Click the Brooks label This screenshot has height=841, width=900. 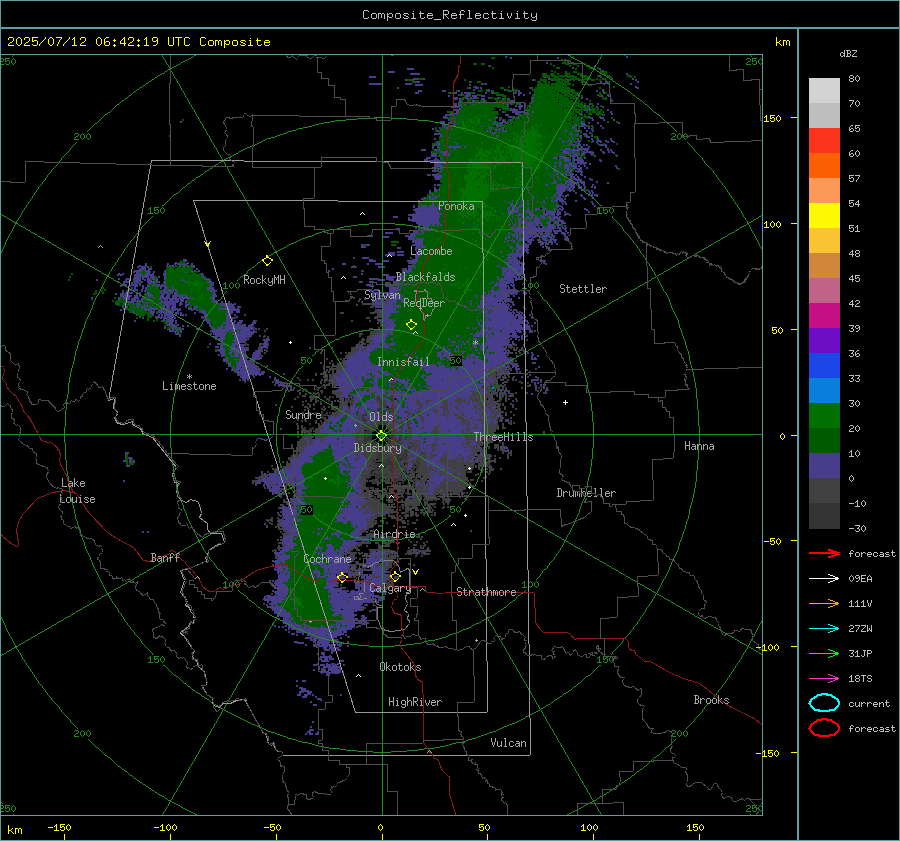(x=711, y=700)
